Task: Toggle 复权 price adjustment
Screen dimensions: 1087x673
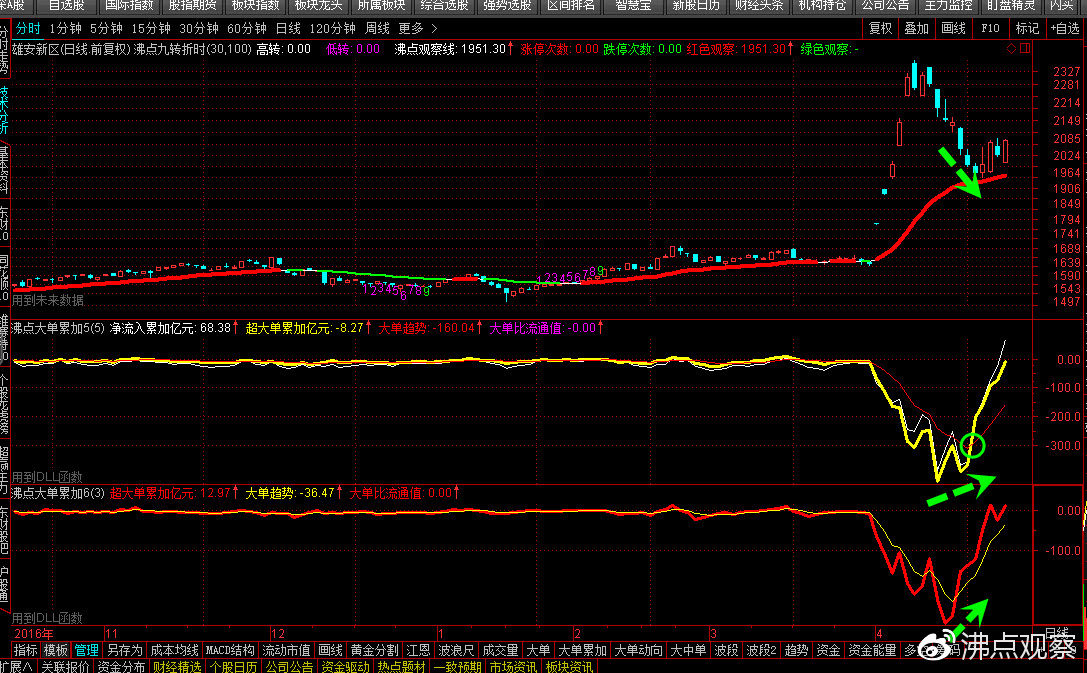Action: pyautogui.click(x=880, y=28)
